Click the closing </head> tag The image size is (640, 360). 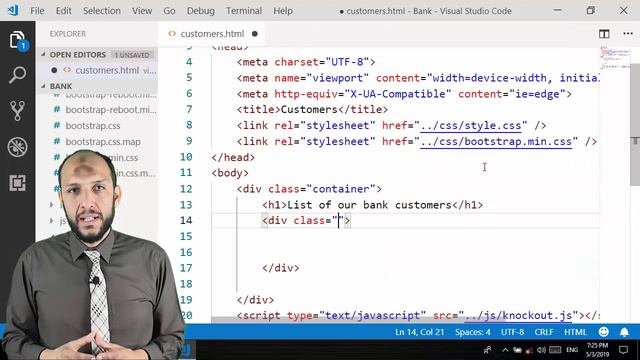pyautogui.click(x=233, y=158)
